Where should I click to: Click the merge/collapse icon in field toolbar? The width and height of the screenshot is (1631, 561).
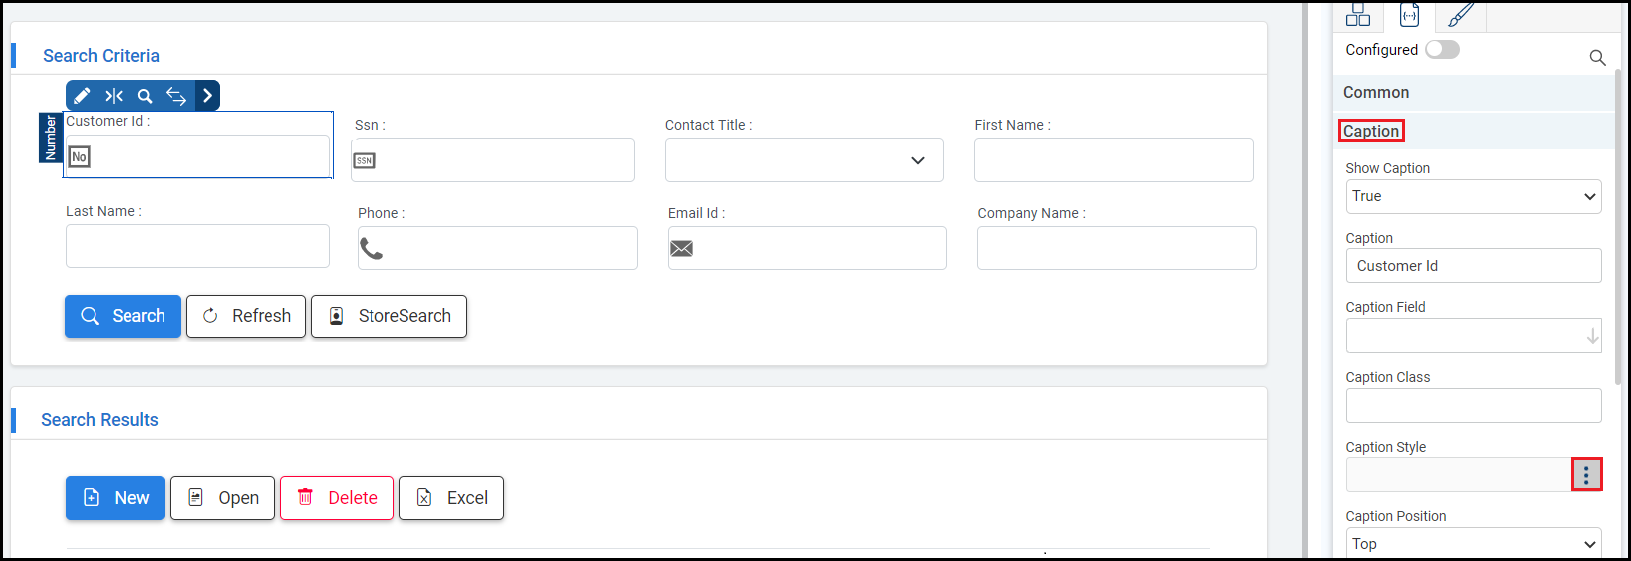pos(114,96)
